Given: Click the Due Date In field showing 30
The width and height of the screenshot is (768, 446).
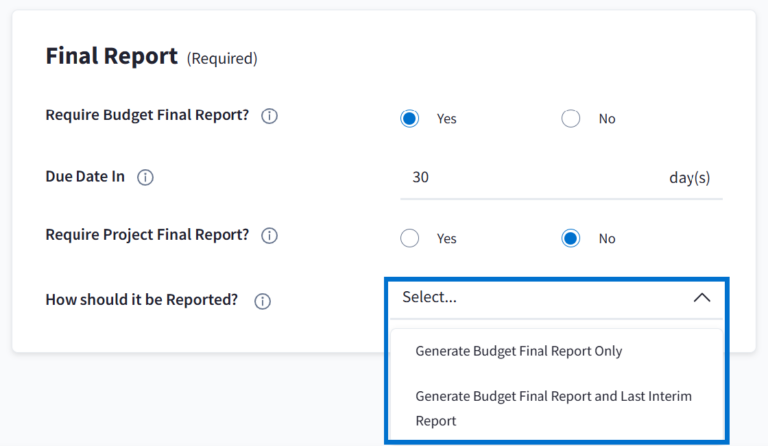Looking at the screenshot, I should coord(520,177).
